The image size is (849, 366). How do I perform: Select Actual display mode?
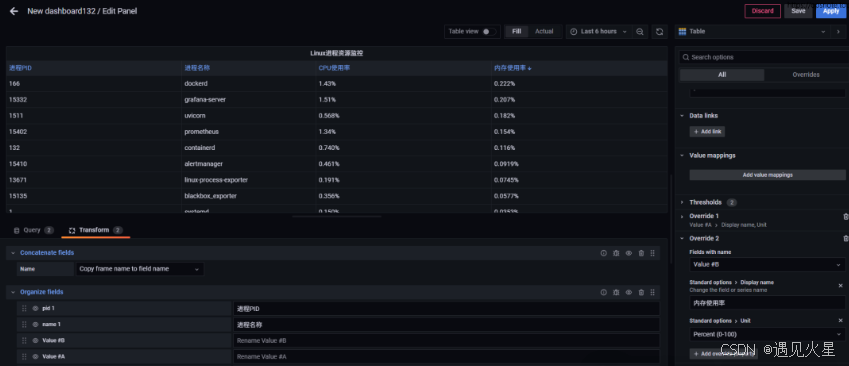click(544, 31)
